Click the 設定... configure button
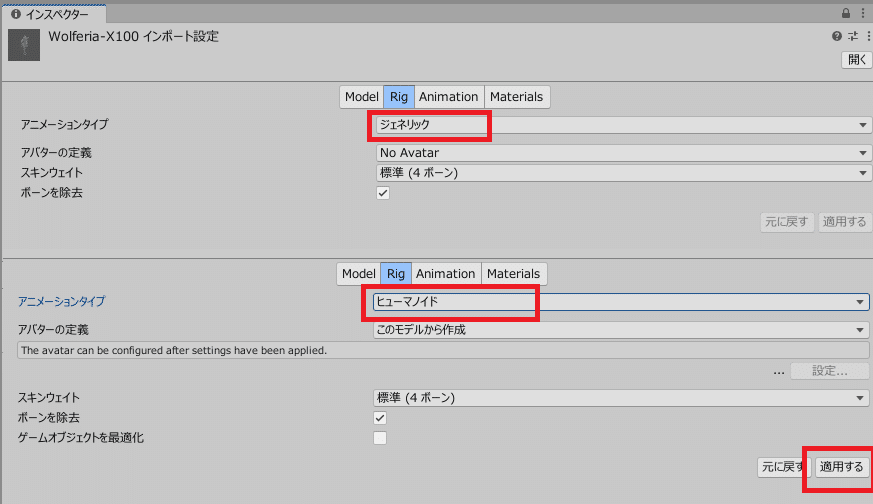This screenshot has width=873, height=504. 830,371
